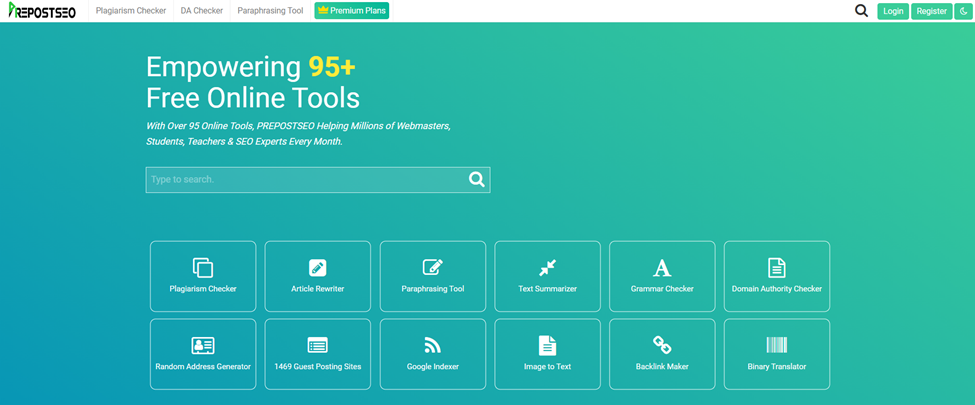Open Plagiarism Checker from top navigation
Viewport: 975px width, 405px height.
click(131, 11)
